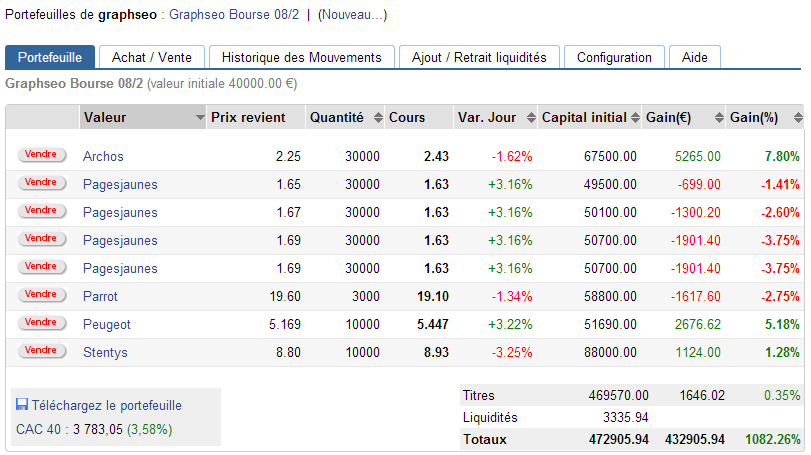
Task: Sort table by Quantité column arrows
Action: click(377, 118)
